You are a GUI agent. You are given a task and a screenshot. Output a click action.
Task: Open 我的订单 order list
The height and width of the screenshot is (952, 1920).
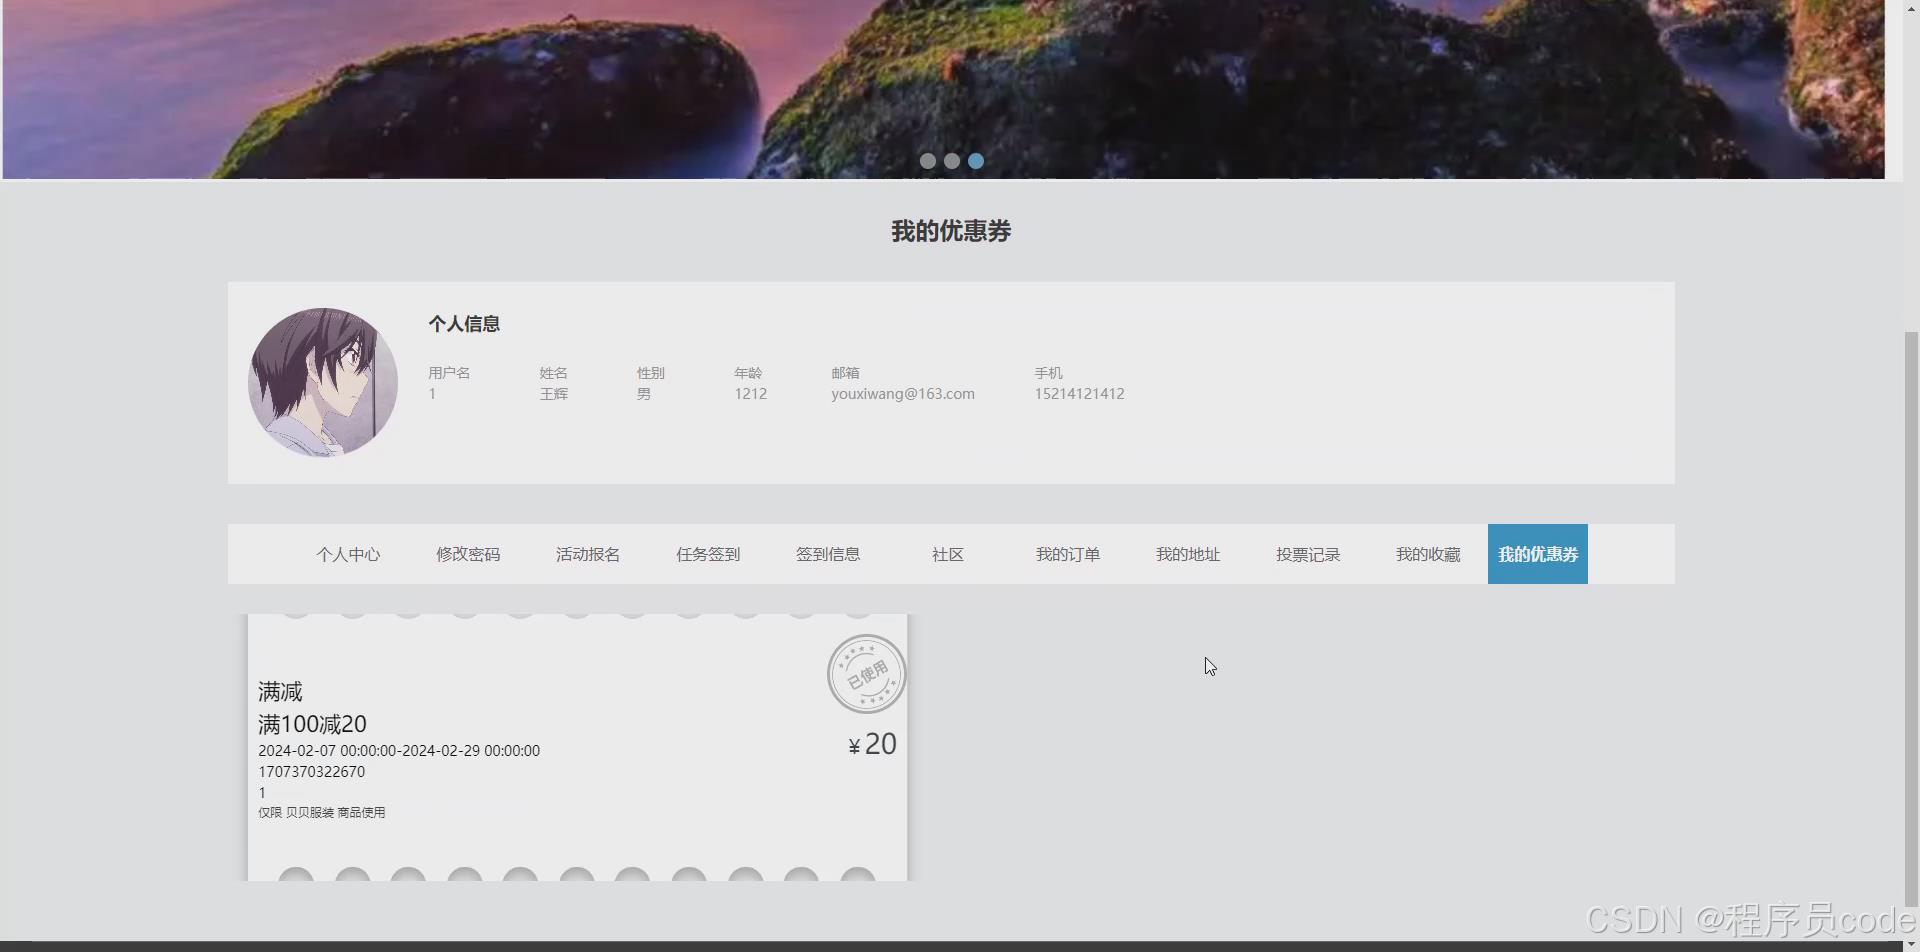coord(1066,554)
